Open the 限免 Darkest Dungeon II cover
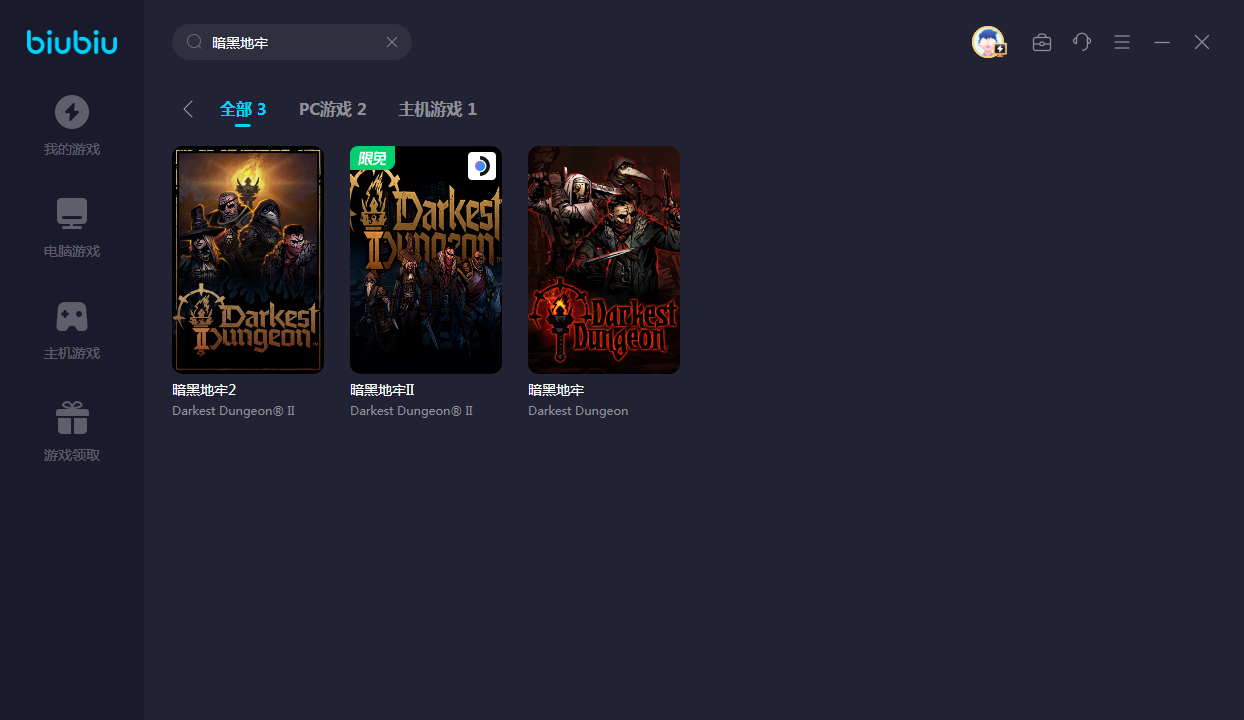Image resolution: width=1244 pixels, height=720 pixels. [x=426, y=260]
